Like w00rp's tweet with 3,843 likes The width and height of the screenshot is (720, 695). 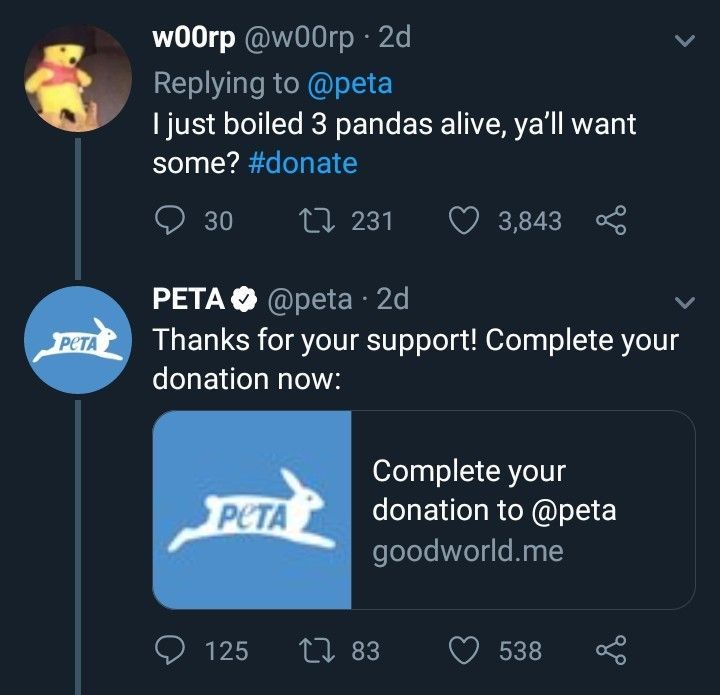(463, 220)
